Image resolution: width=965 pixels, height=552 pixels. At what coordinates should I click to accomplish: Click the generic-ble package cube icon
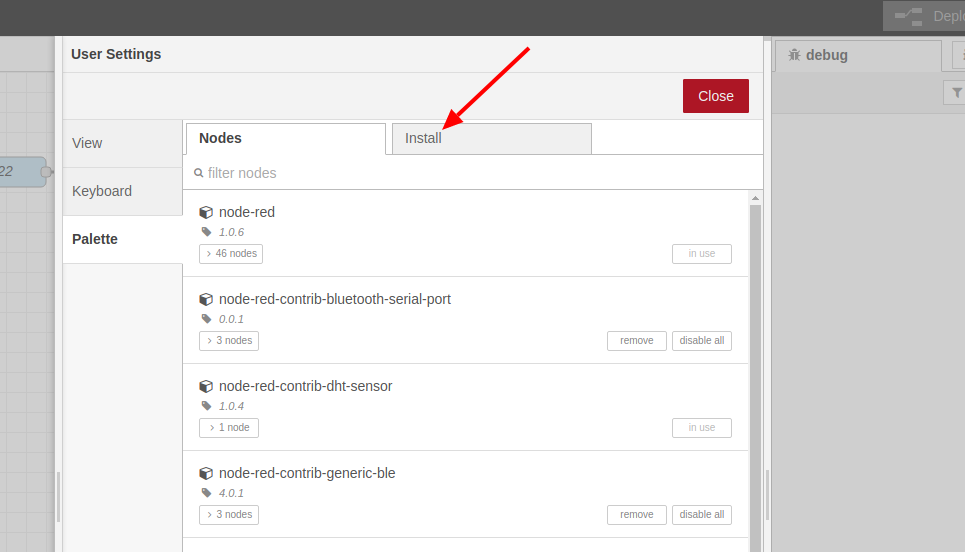click(206, 473)
